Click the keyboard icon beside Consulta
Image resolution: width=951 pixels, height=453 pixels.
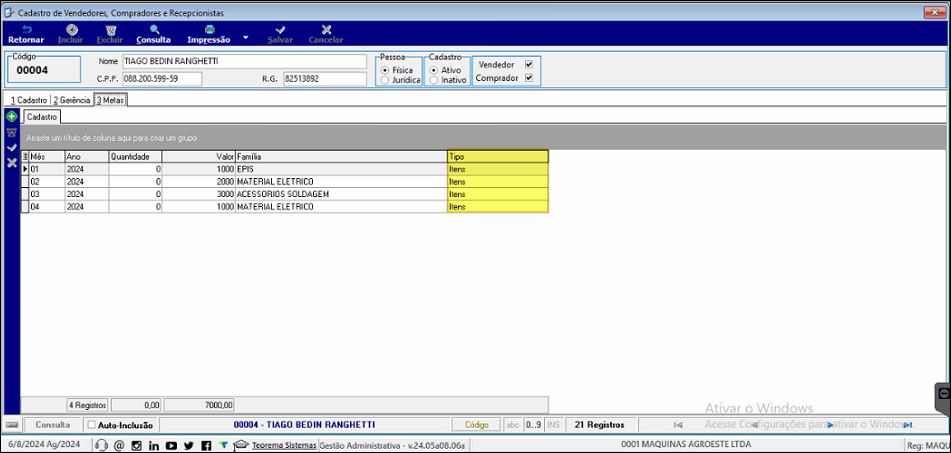12,425
